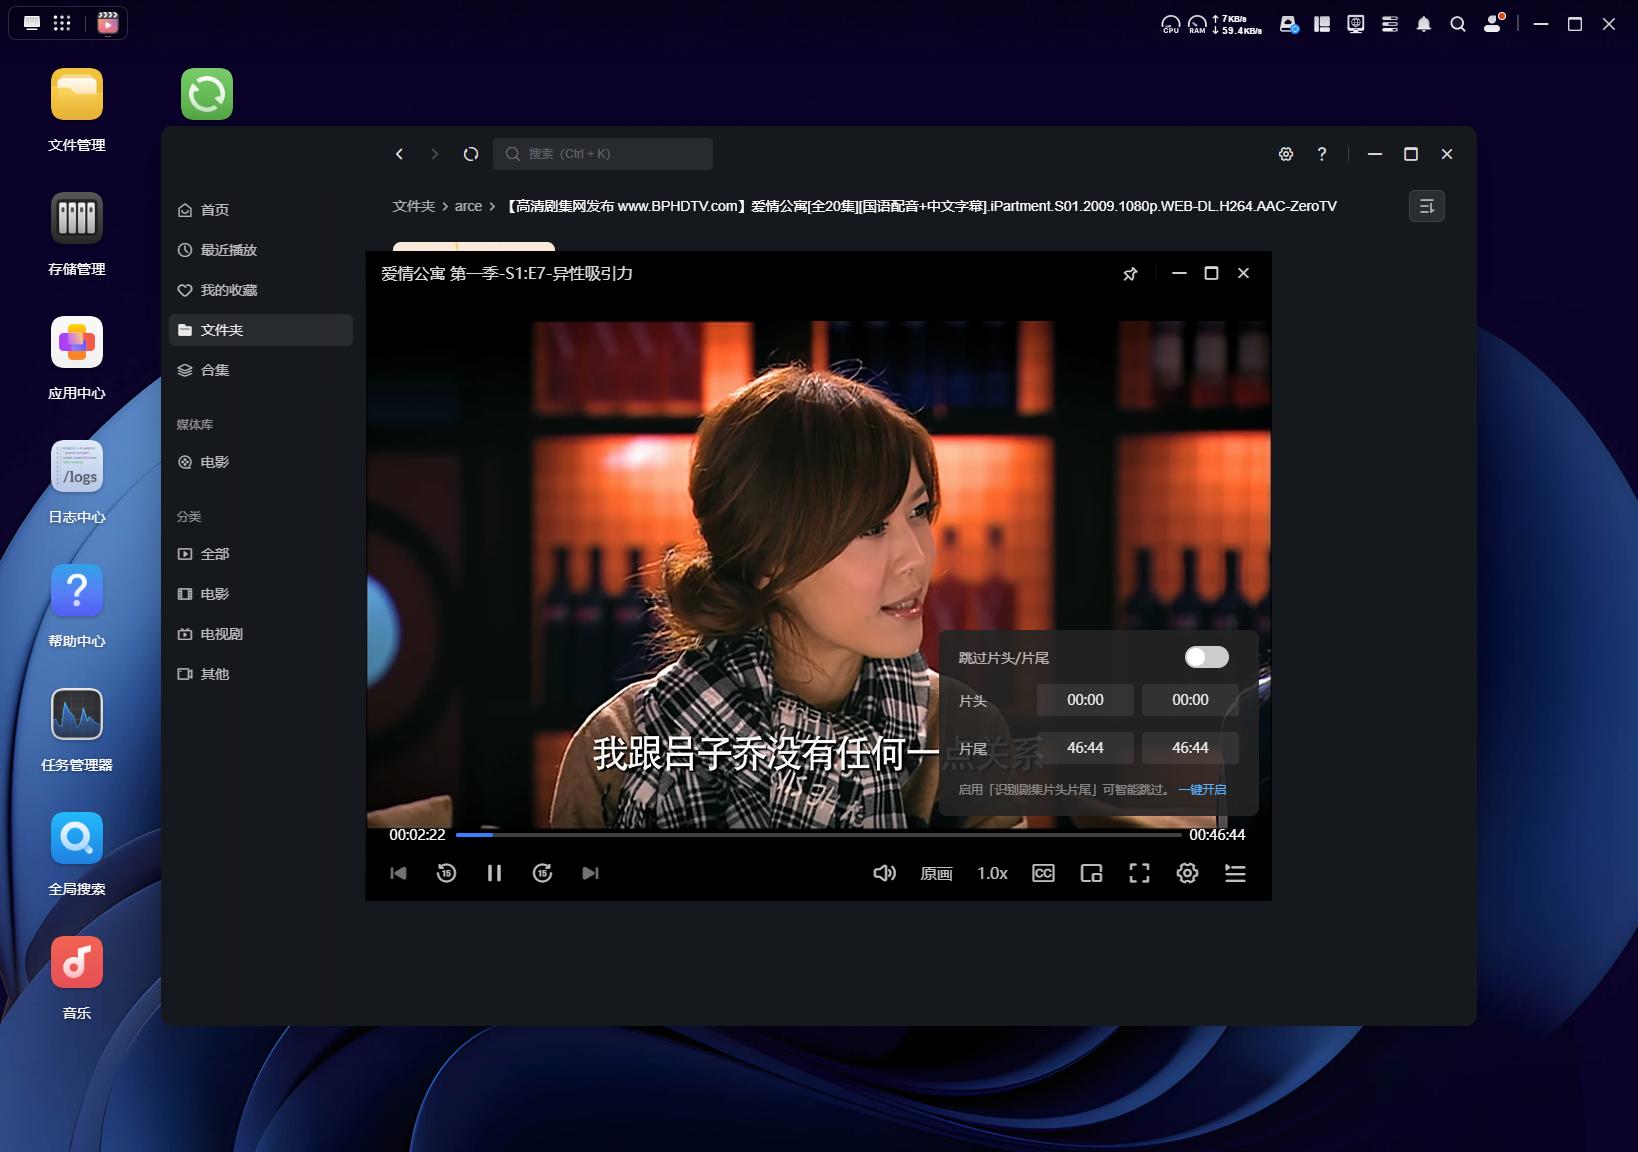Pin the player window on top
The image size is (1638, 1152).
[1130, 274]
